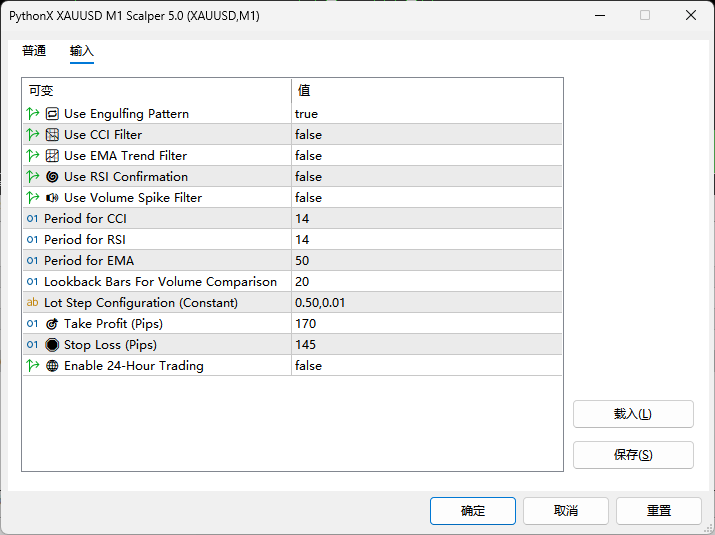This screenshot has height=535, width=715.
Task: Edit the Period for EMA value 50
Action: pos(426,261)
